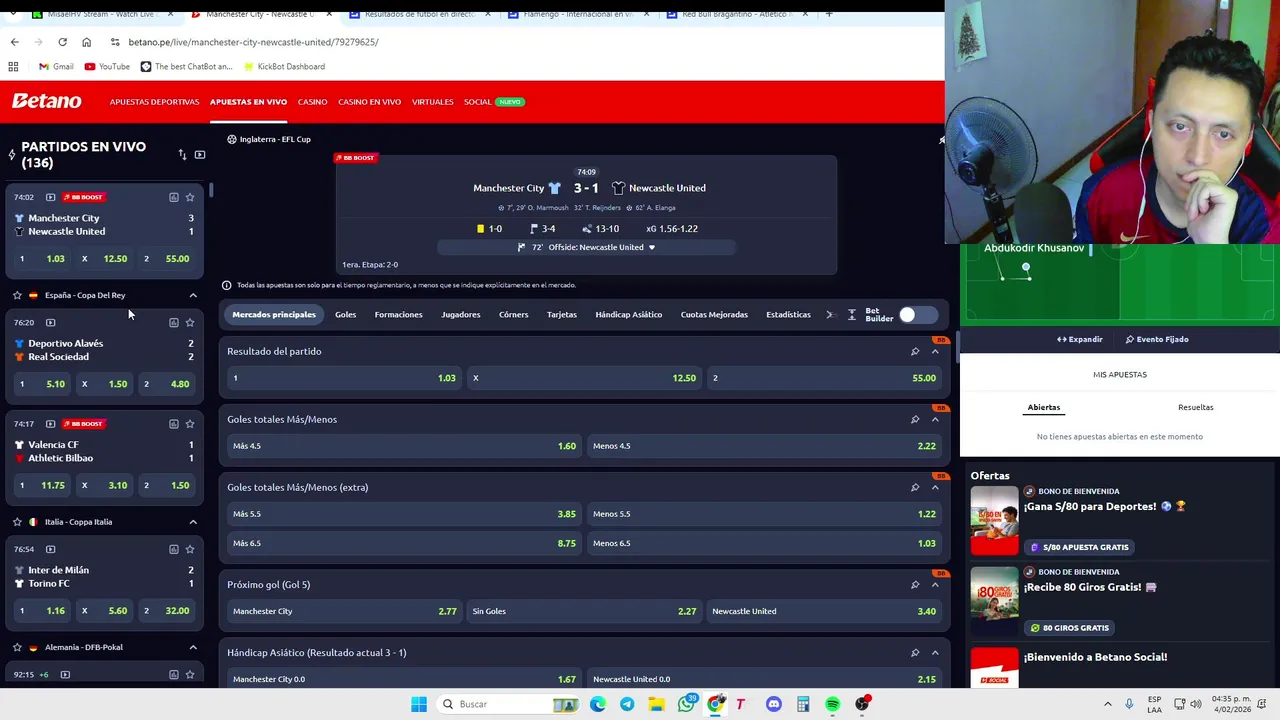
Task: Click the video icon next to 74:17
Action: tap(50, 423)
